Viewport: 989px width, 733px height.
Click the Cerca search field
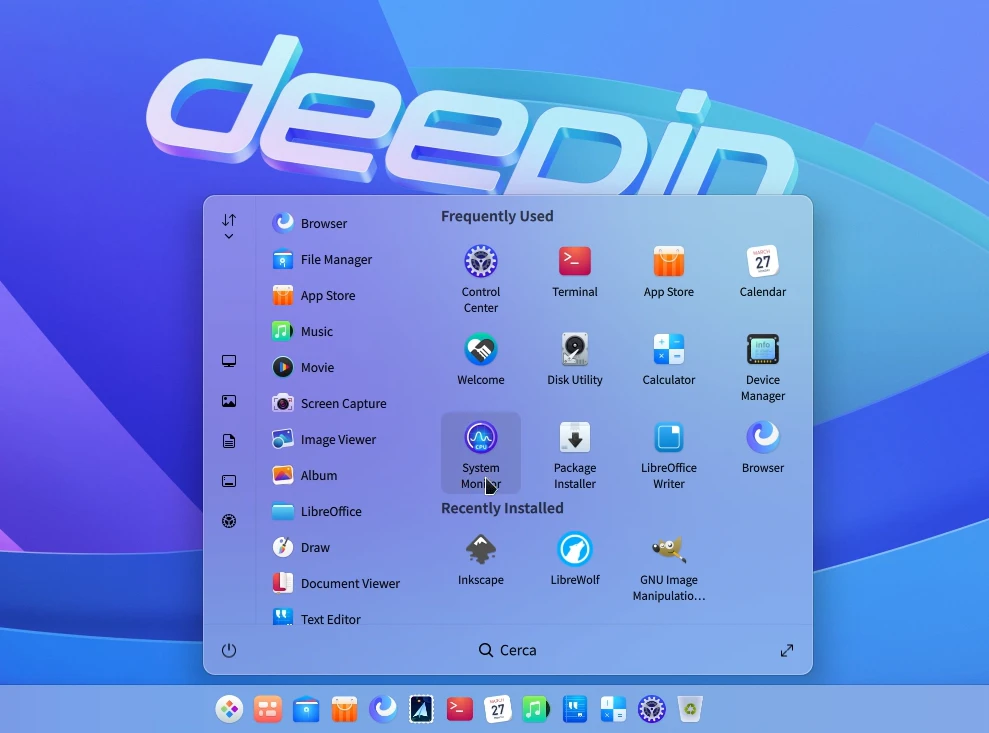507,650
